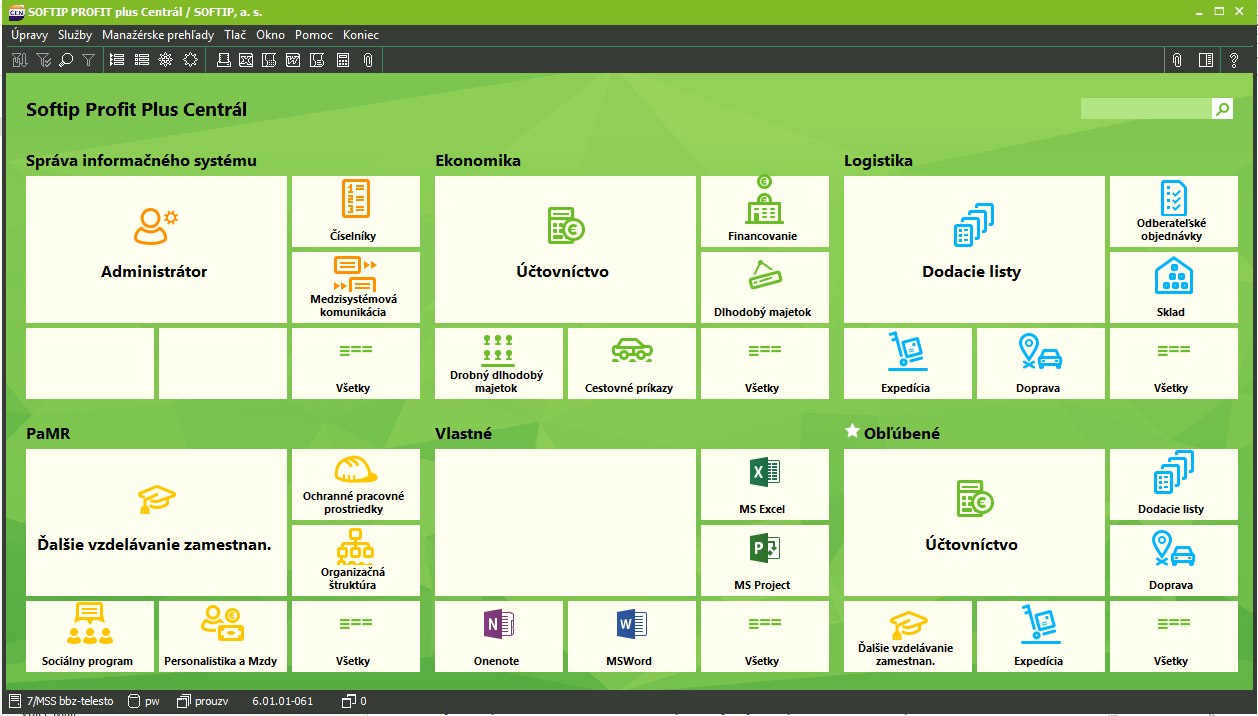
Task: Open the Číselníky tile
Action: pyautogui.click(x=355, y=211)
